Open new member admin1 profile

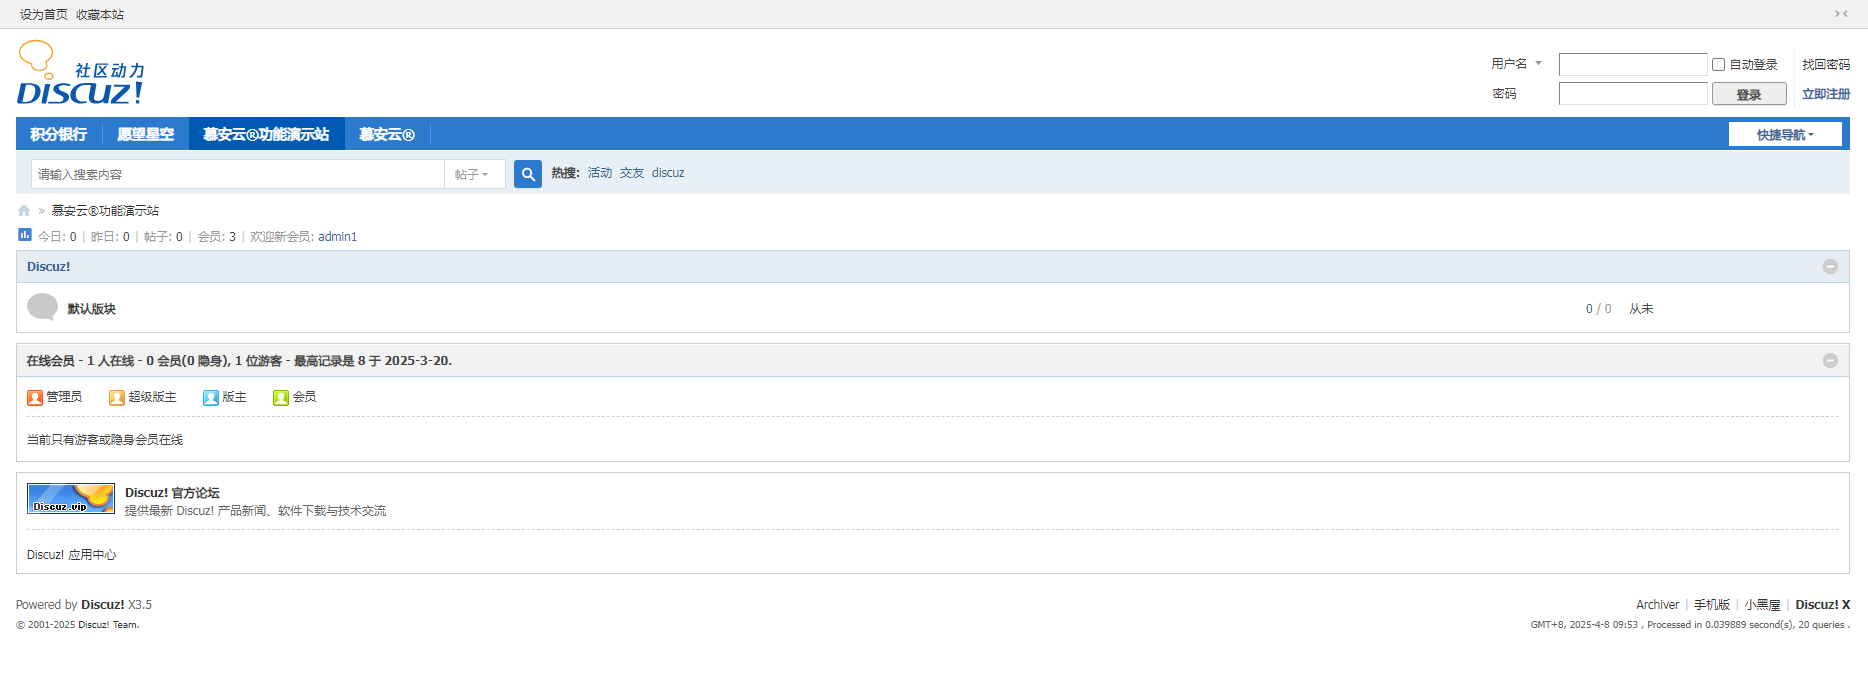[338, 237]
